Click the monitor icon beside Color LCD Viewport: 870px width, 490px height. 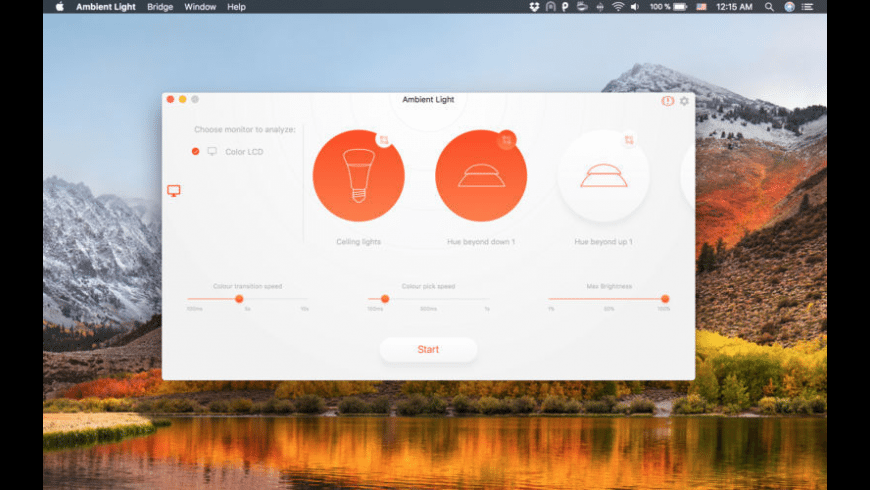pyautogui.click(x=212, y=151)
